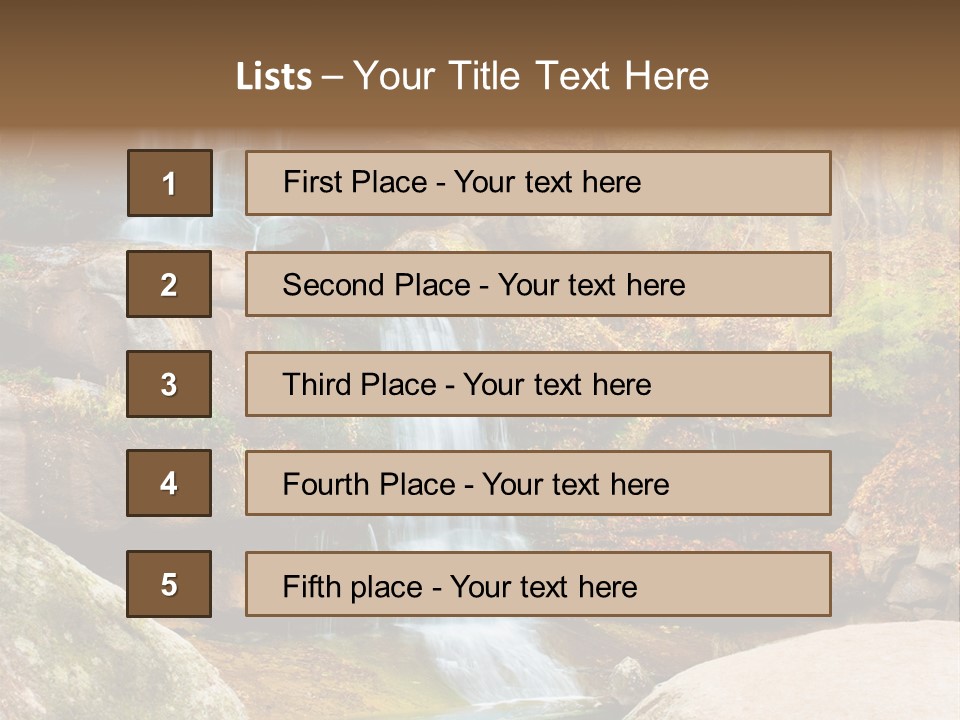This screenshot has width=960, height=720.
Task: Click the 'First Place - Your text here' text
Action: (462, 182)
